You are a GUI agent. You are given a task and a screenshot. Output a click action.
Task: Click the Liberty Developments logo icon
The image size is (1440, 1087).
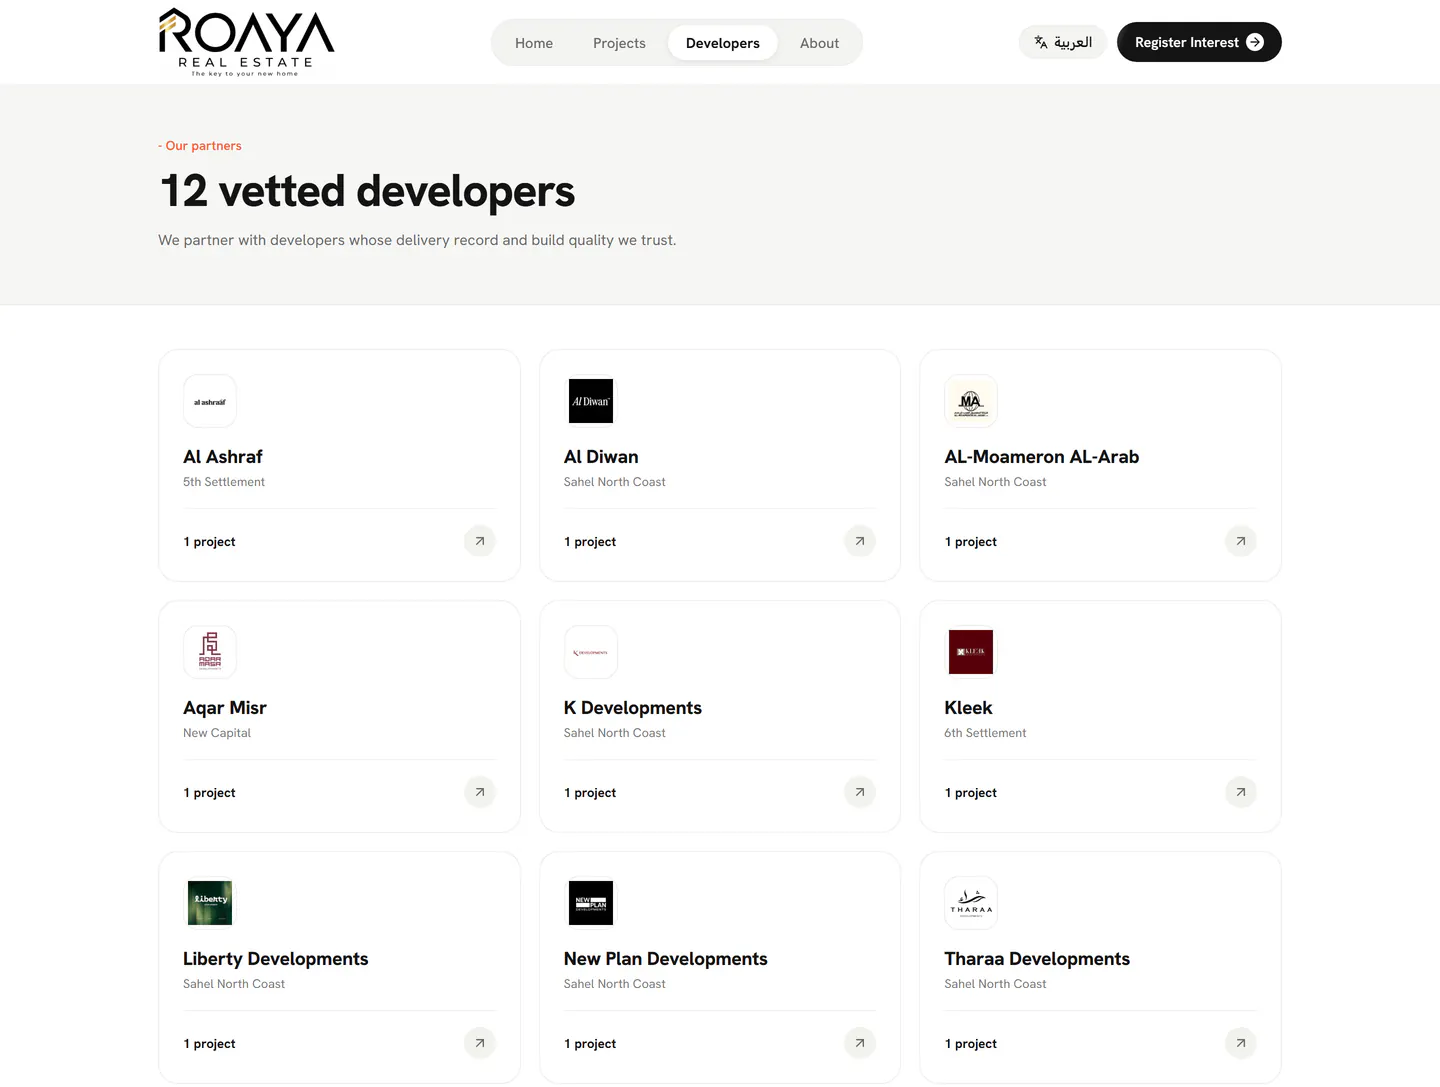tap(210, 903)
